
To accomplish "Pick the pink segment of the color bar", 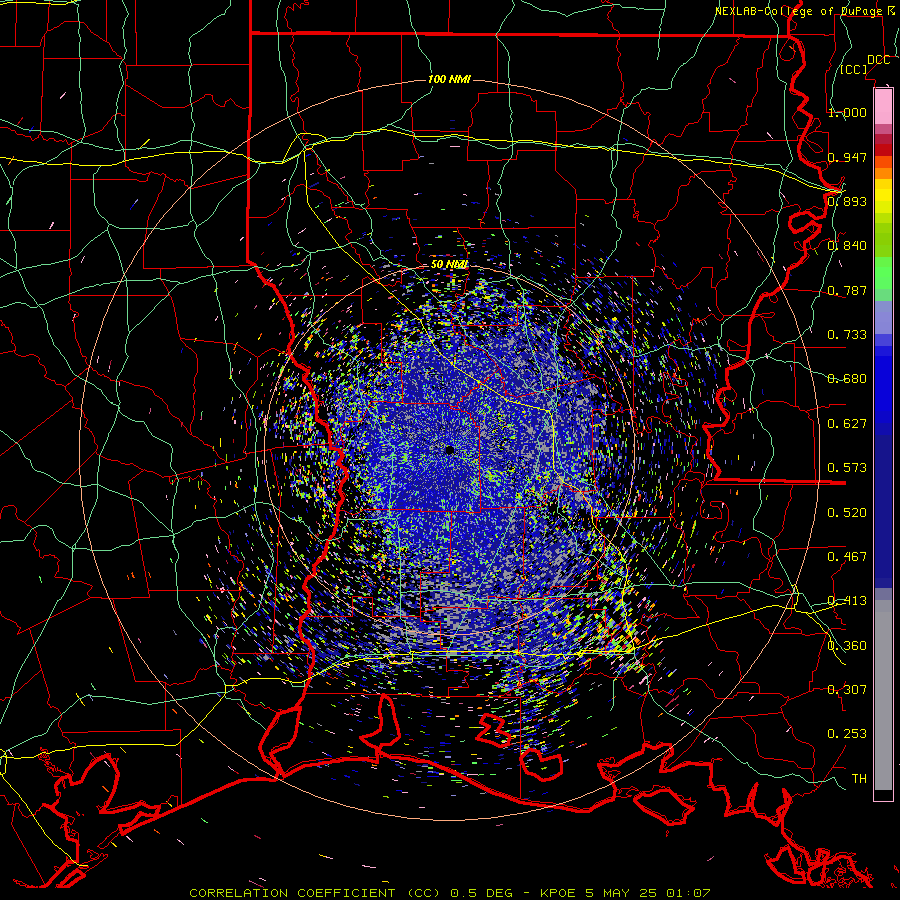I will [883, 106].
